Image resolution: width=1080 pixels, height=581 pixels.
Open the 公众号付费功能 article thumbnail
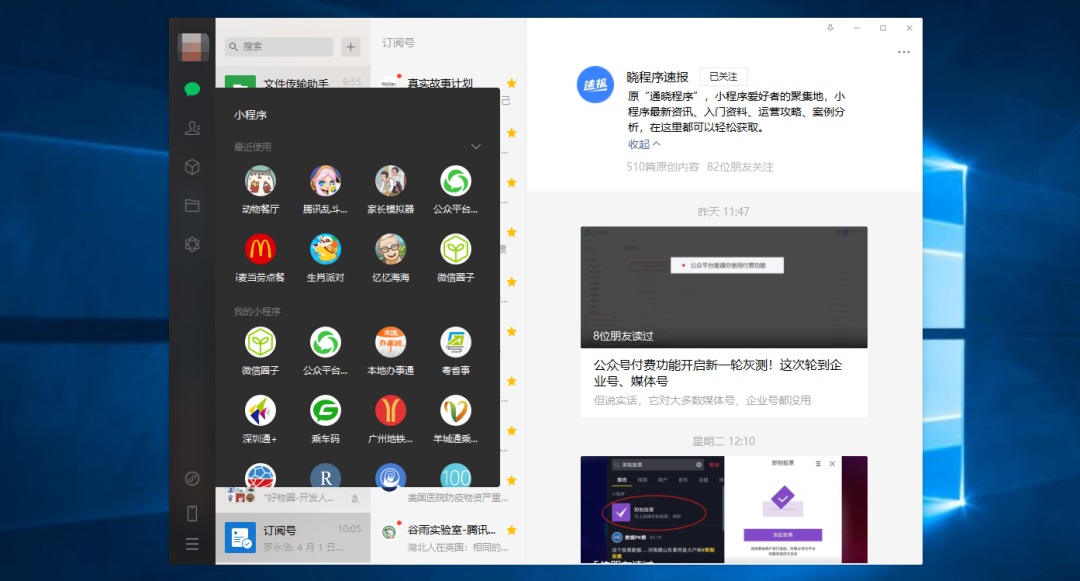[x=724, y=287]
